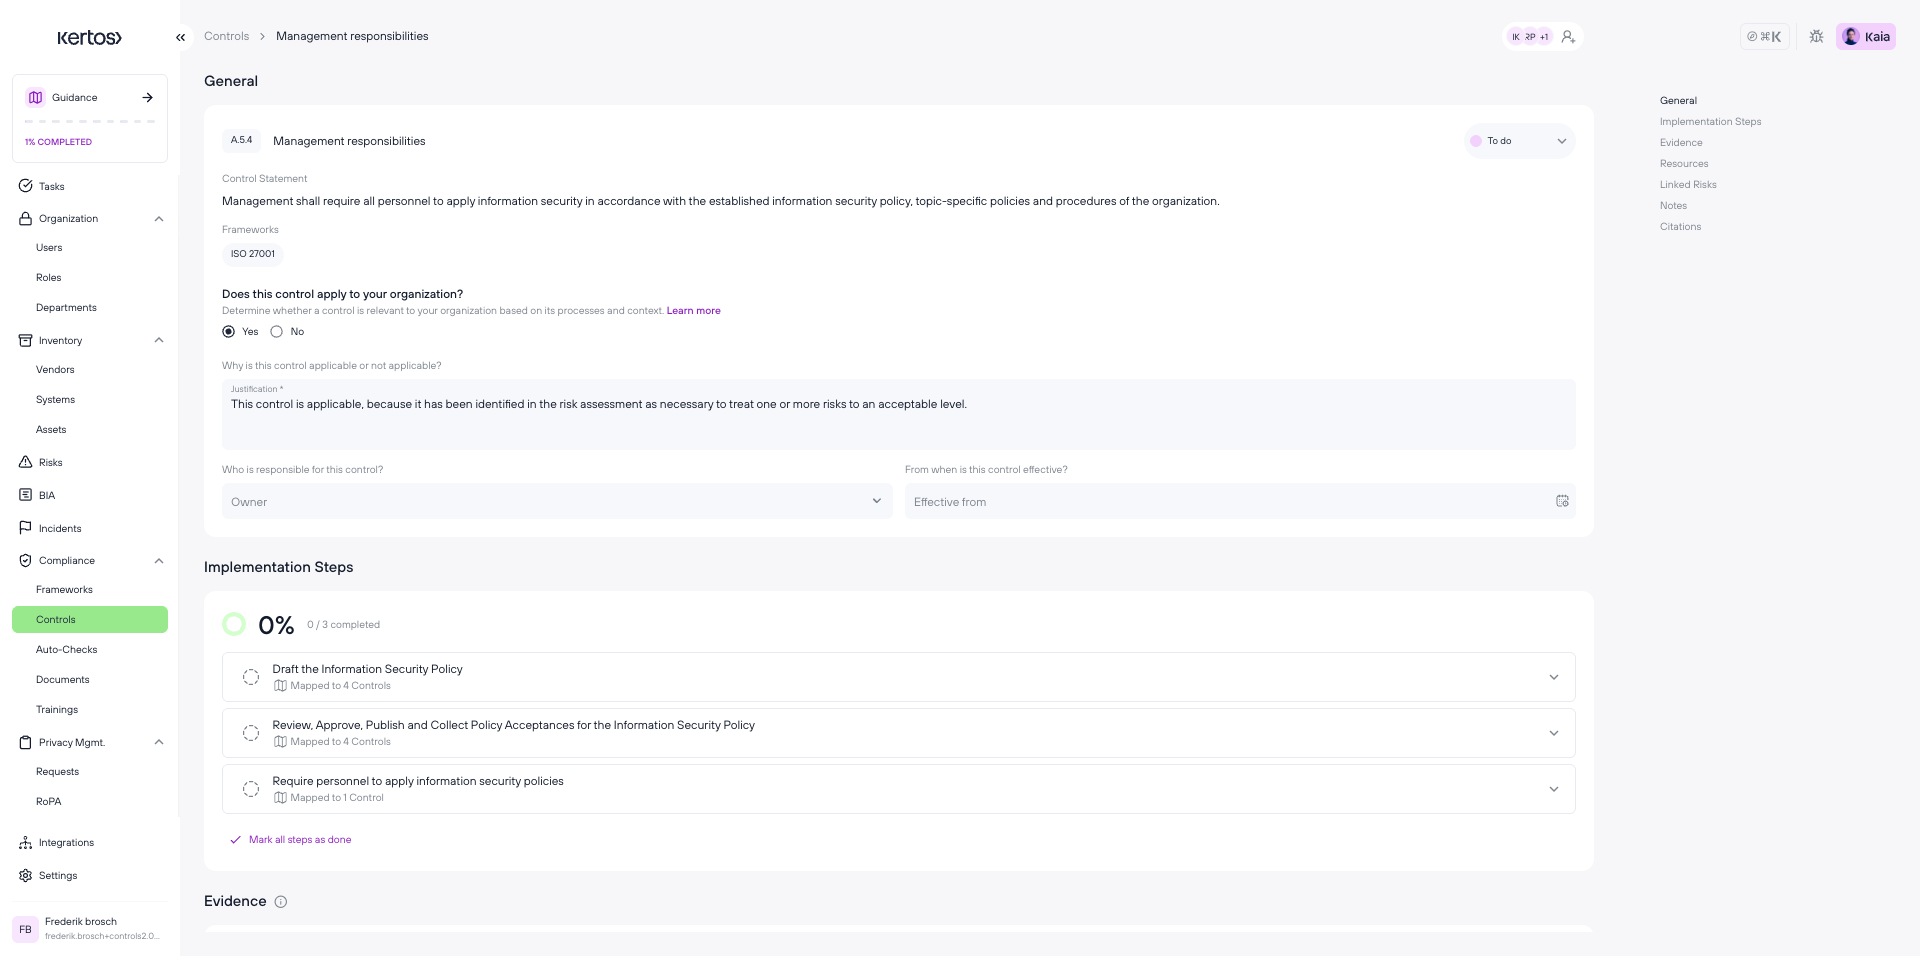Open Assets in sidebar
This screenshot has height=956, width=1920.
coord(51,430)
